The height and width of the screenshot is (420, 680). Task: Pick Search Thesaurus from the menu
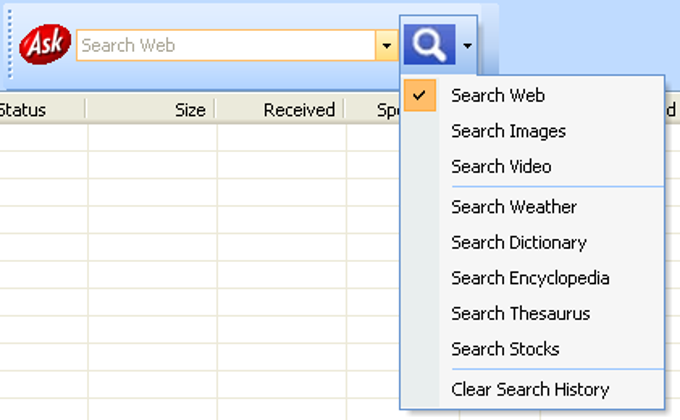(533, 314)
